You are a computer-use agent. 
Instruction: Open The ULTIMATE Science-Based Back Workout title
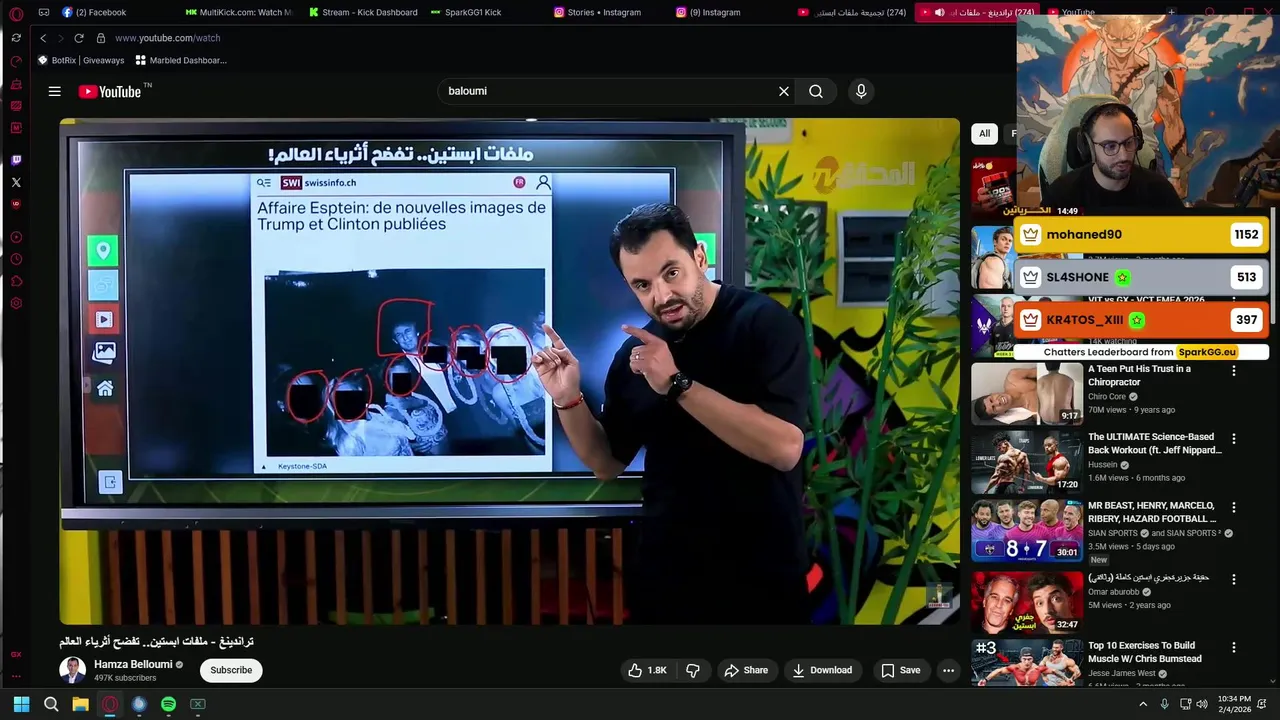[x=1155, y=443]
